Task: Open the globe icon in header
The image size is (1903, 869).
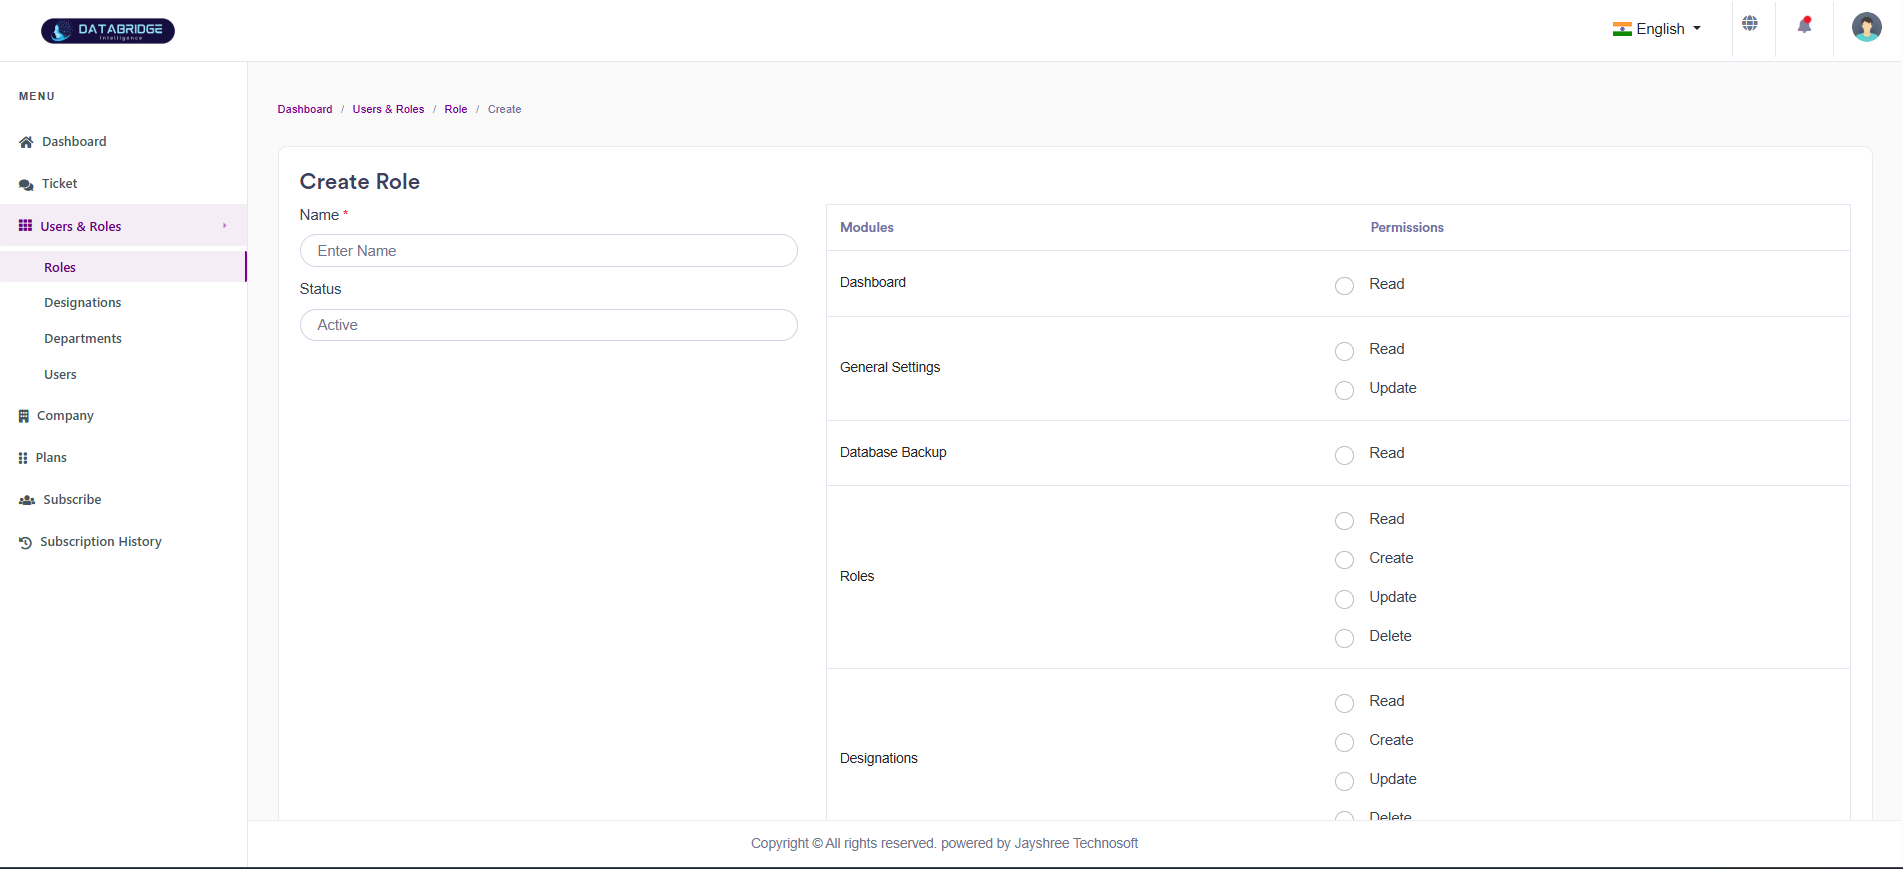Action: tap(1750, 23)
